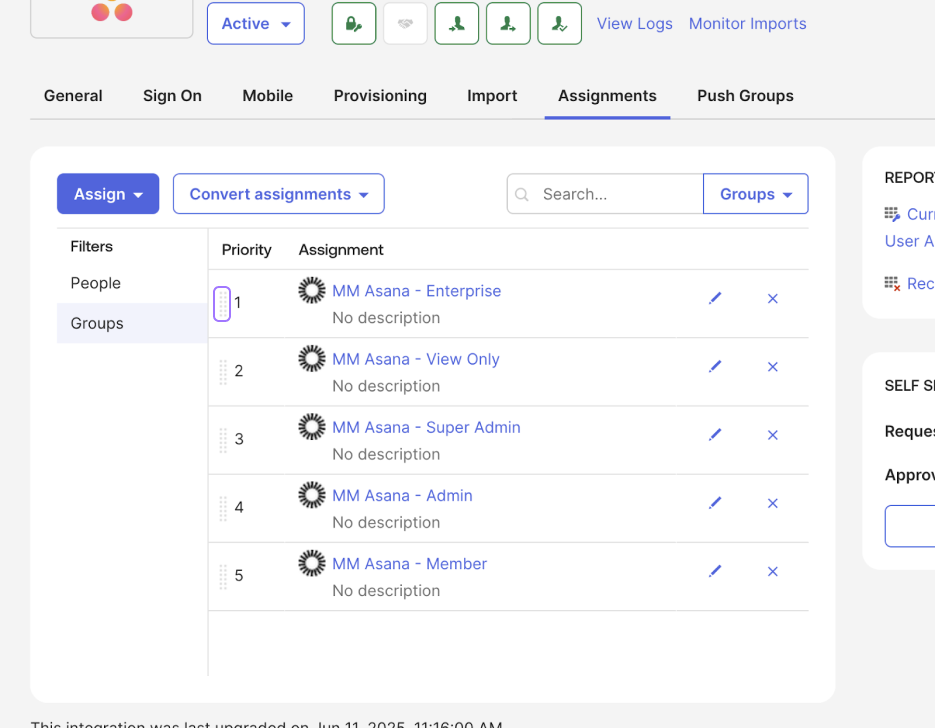
Task: Click the pencil icon for MM Asana - Admin
Action: pos(715,503)
